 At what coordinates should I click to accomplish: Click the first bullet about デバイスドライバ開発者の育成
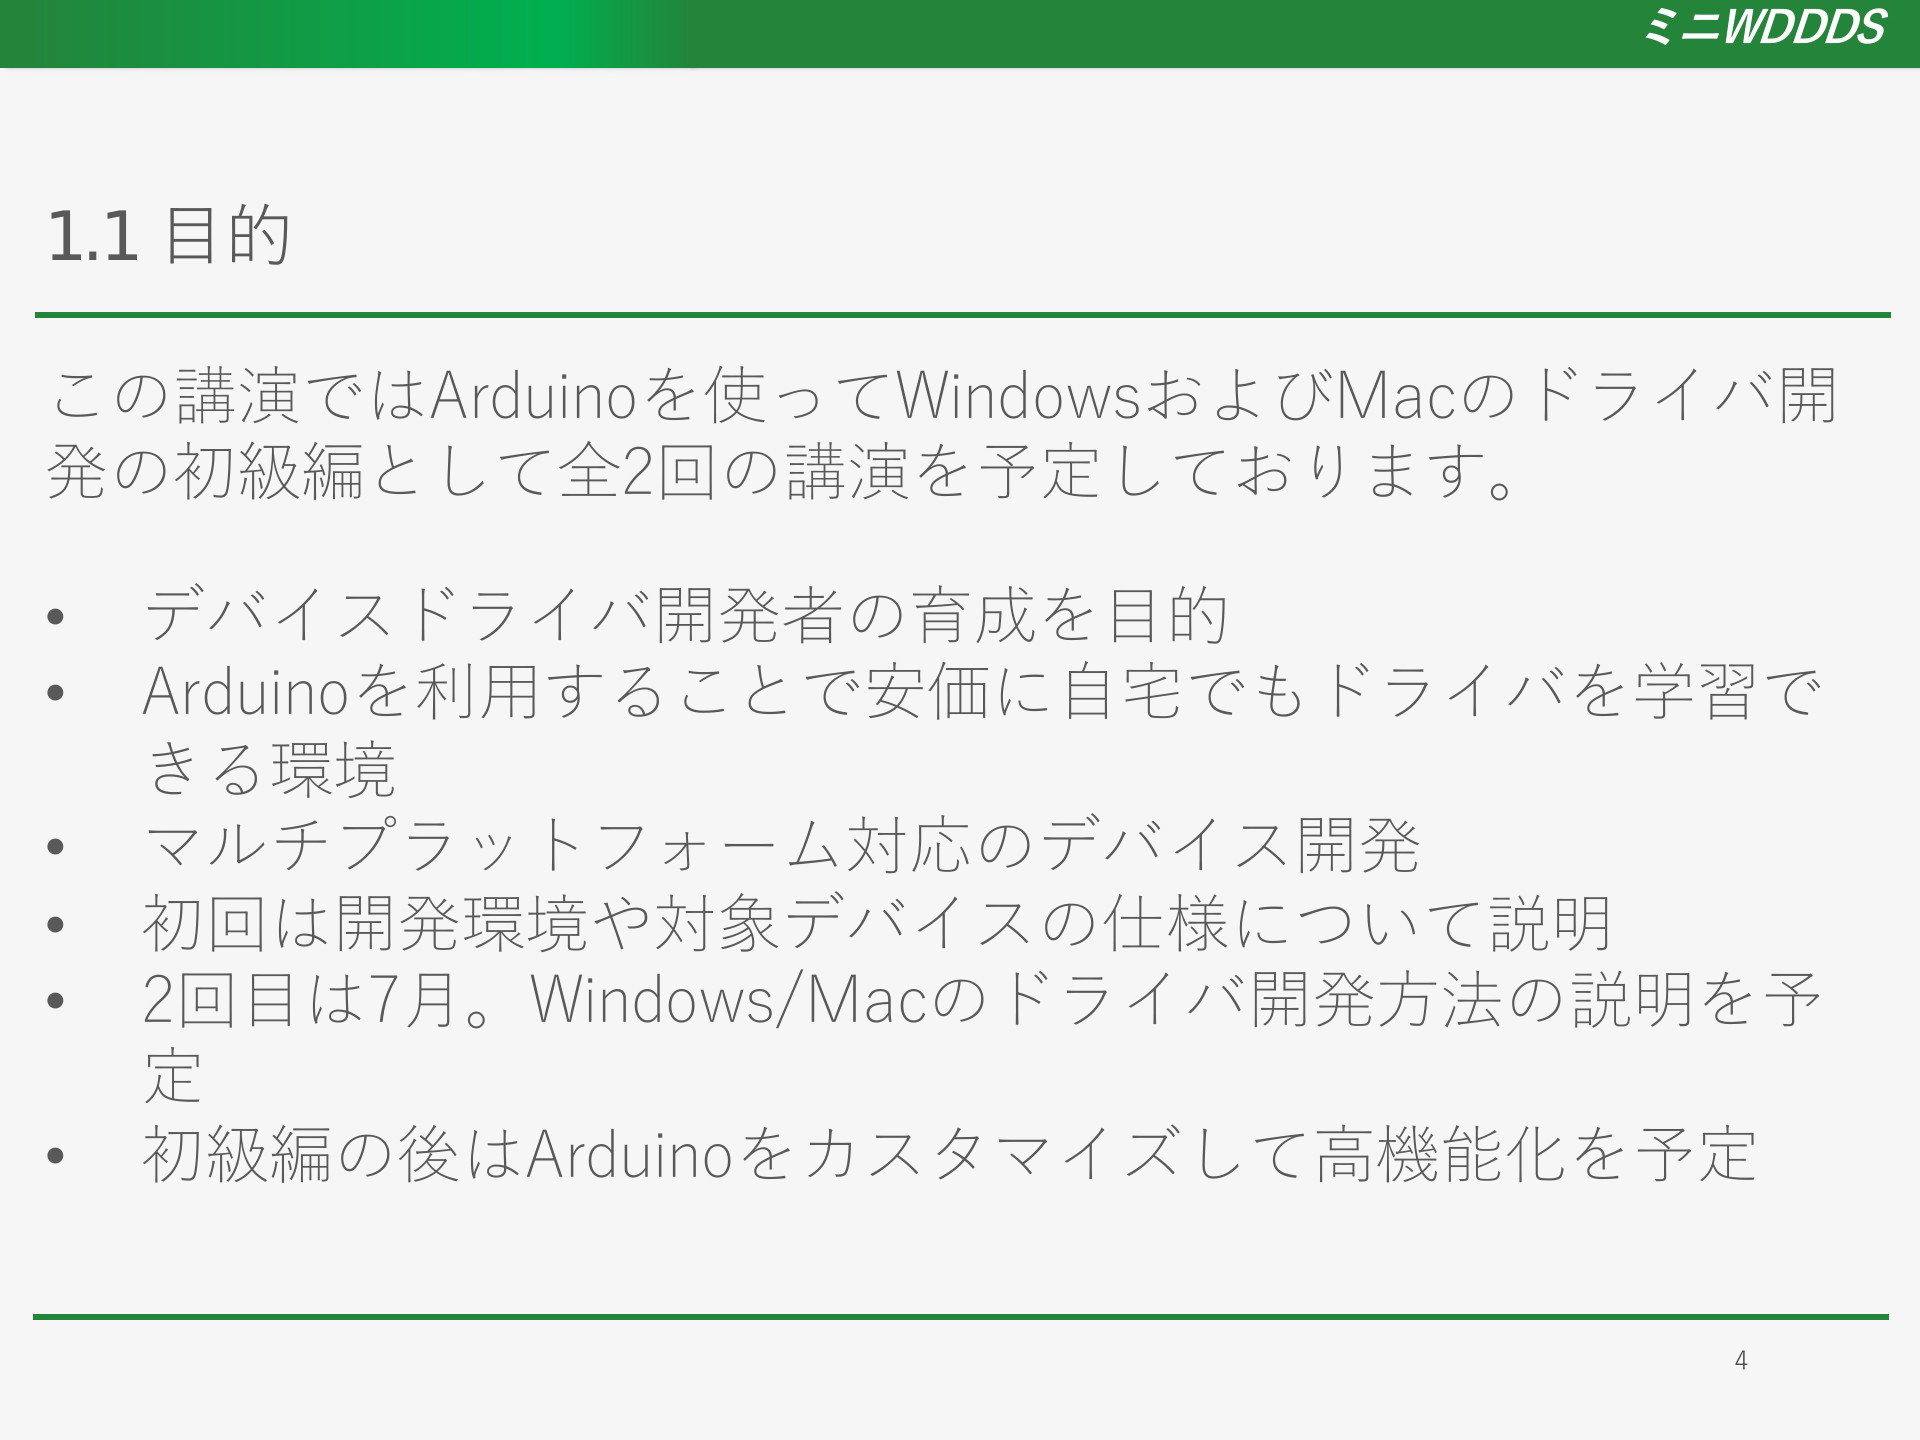[686, 614]
